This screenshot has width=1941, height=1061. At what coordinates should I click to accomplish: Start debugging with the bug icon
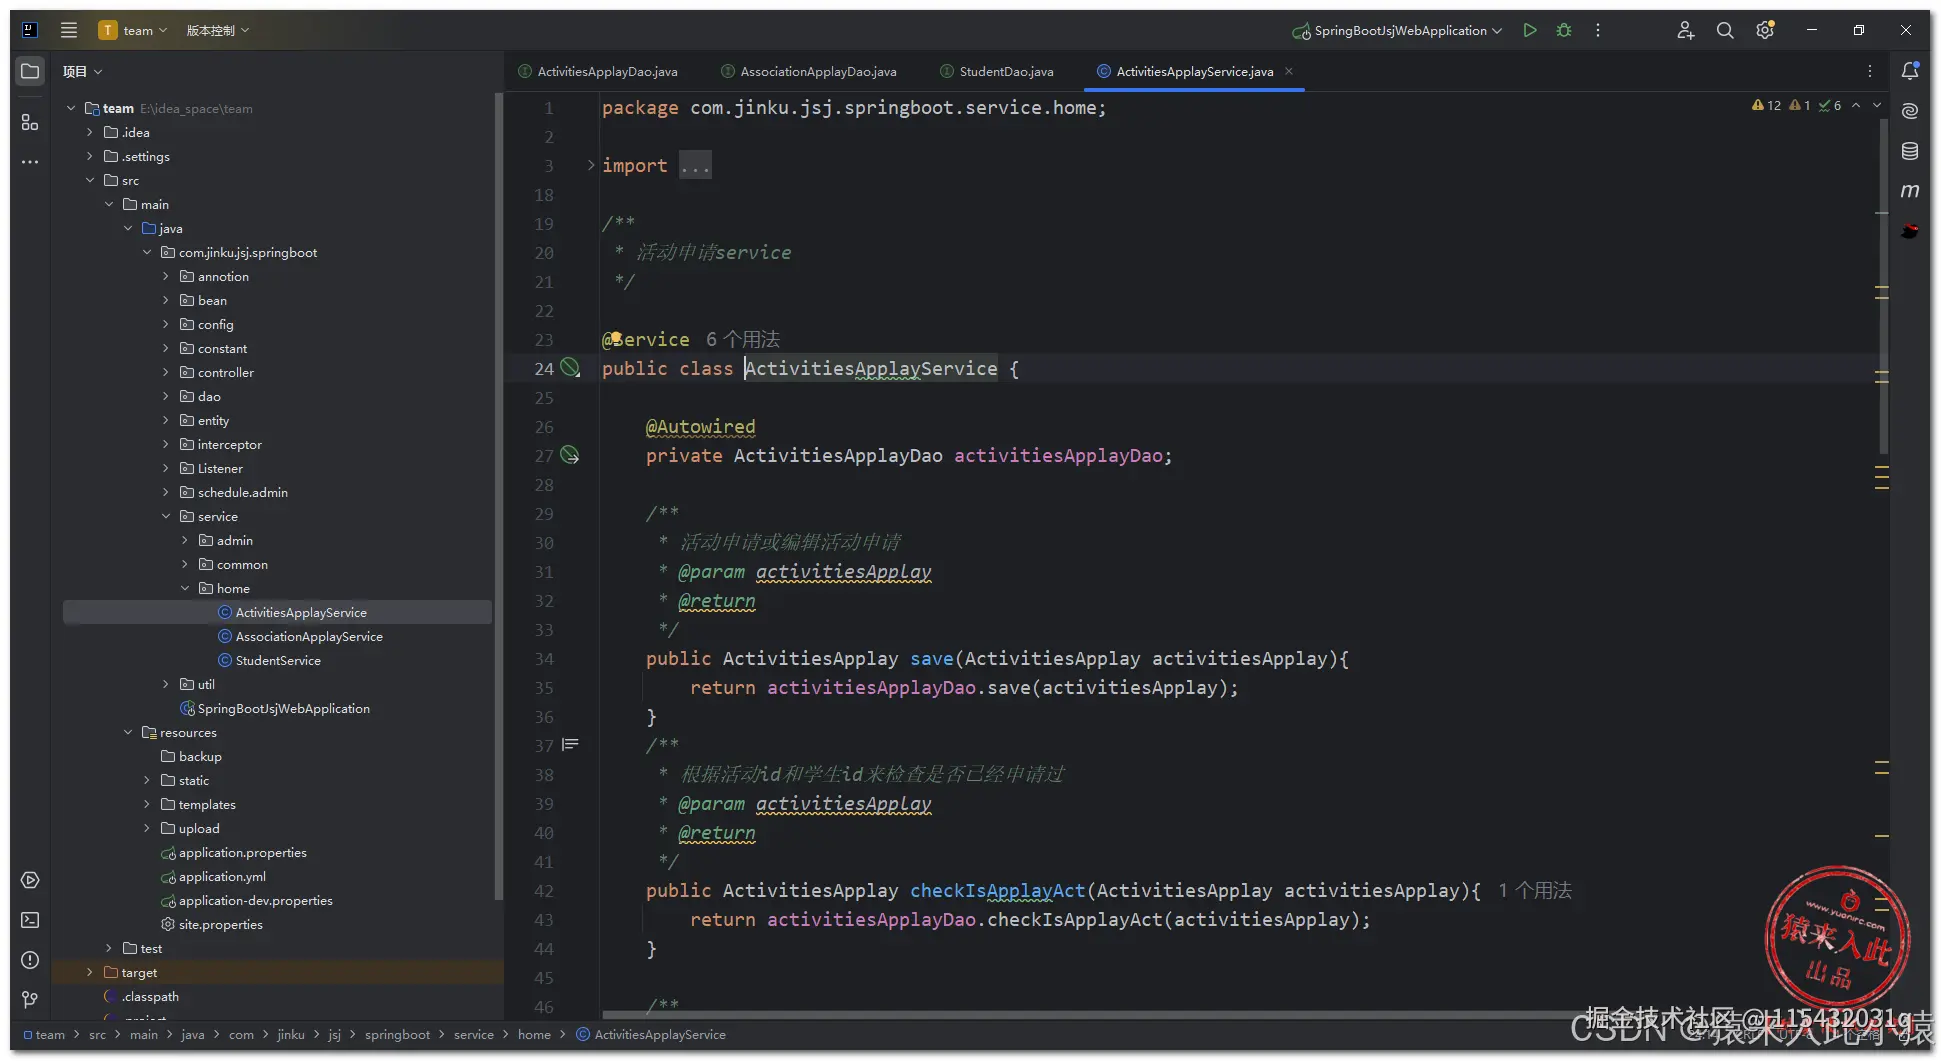1564,30
